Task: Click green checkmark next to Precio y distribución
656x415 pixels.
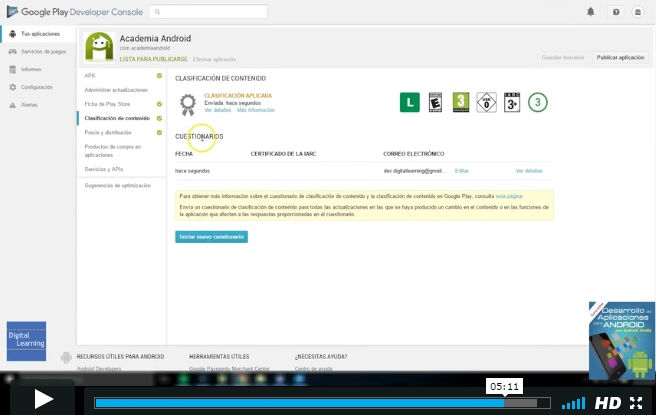Action: coord(159,133)
